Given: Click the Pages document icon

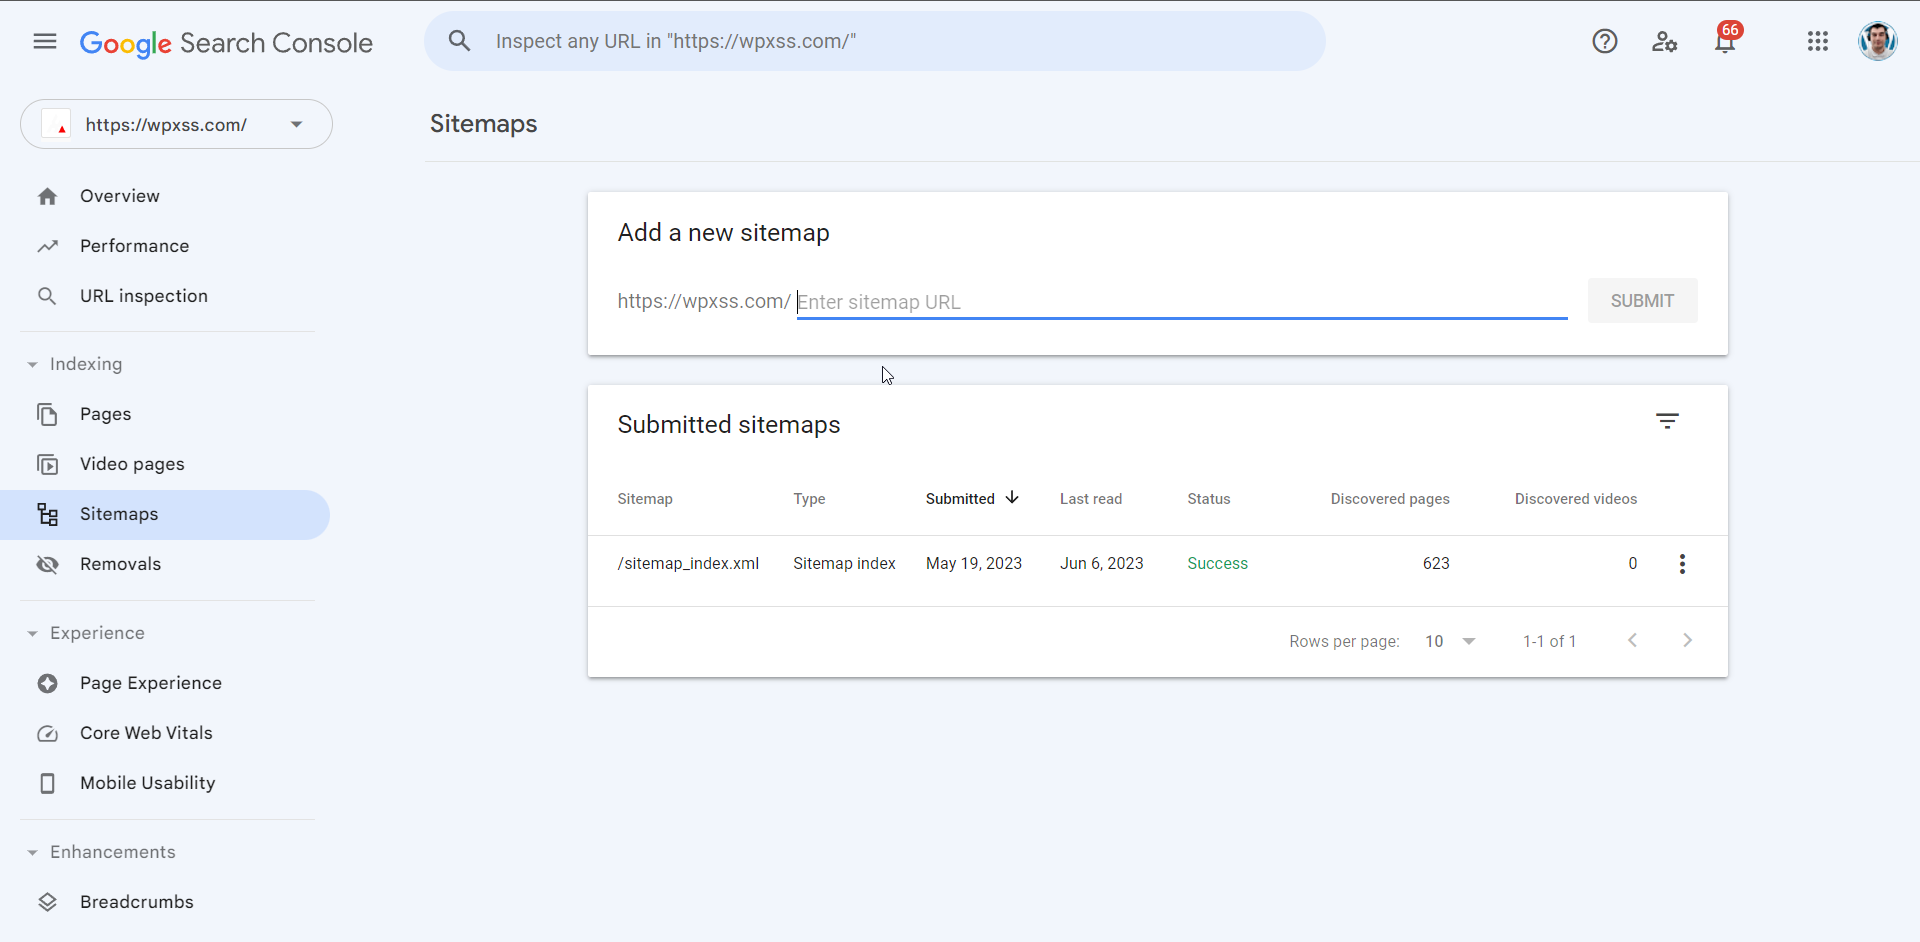Looking at the screenshot, I should tap(47, 414).
